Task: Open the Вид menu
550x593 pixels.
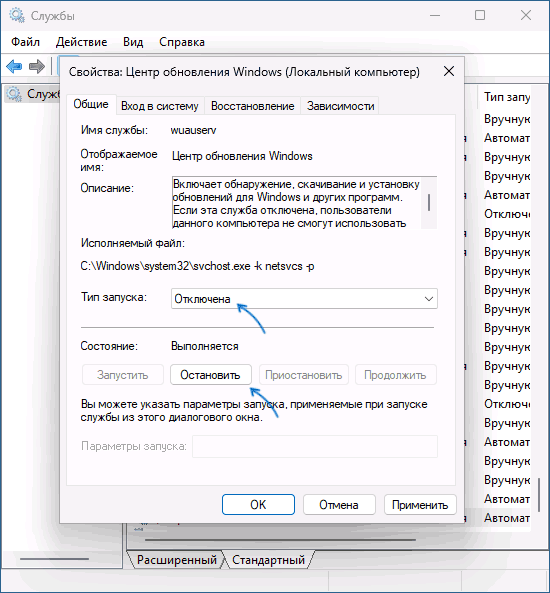Action: click(x=133, y=42)
